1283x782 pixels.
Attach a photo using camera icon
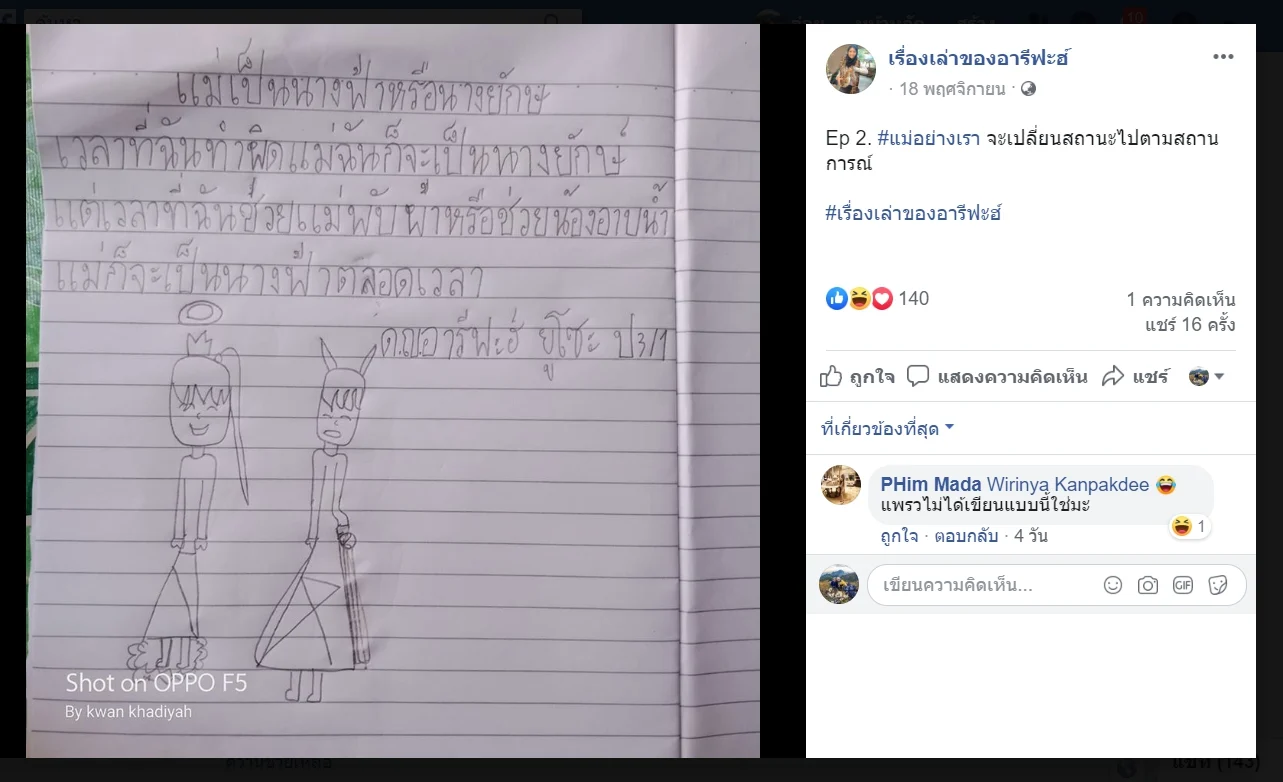pos(1148,585)
